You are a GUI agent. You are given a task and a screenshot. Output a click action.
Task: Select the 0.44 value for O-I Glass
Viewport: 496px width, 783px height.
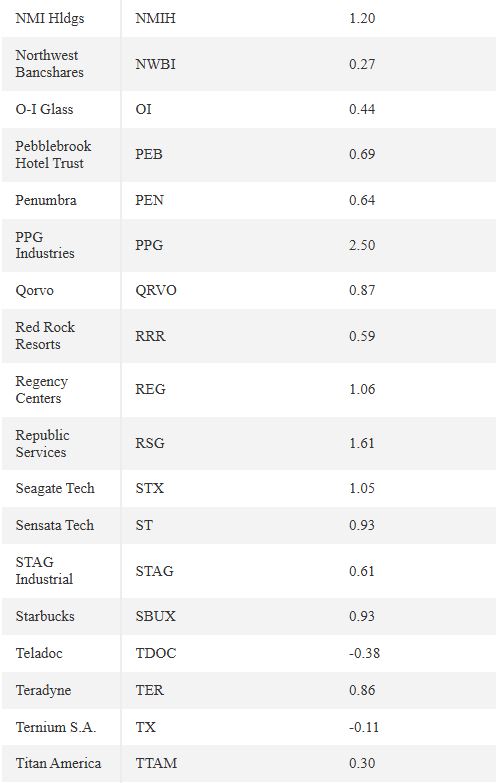tap(362, 109)
